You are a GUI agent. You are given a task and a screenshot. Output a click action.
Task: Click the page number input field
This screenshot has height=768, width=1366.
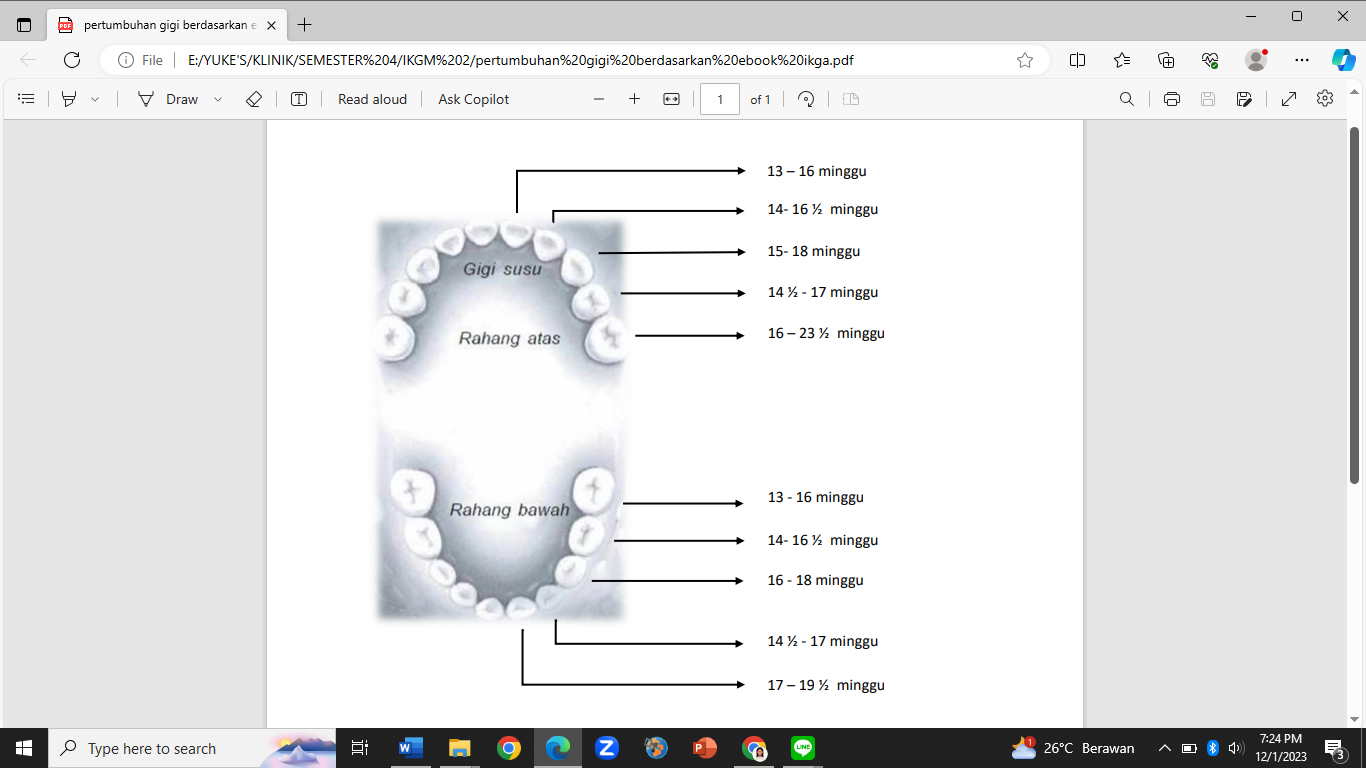tap(720, 99)
